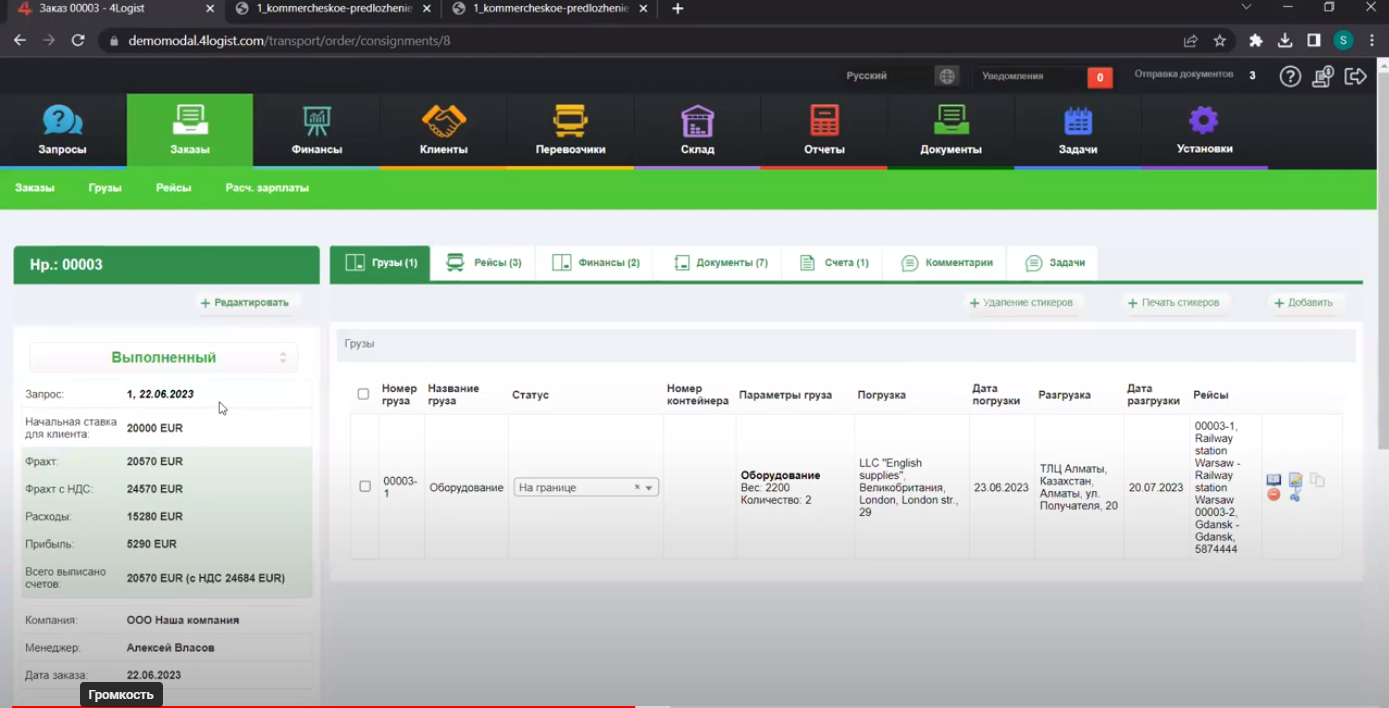The height and width of the screenshot is (708, 1389).
Task: Tick the checkbox for cargo 00003-1
Action: 365,487
